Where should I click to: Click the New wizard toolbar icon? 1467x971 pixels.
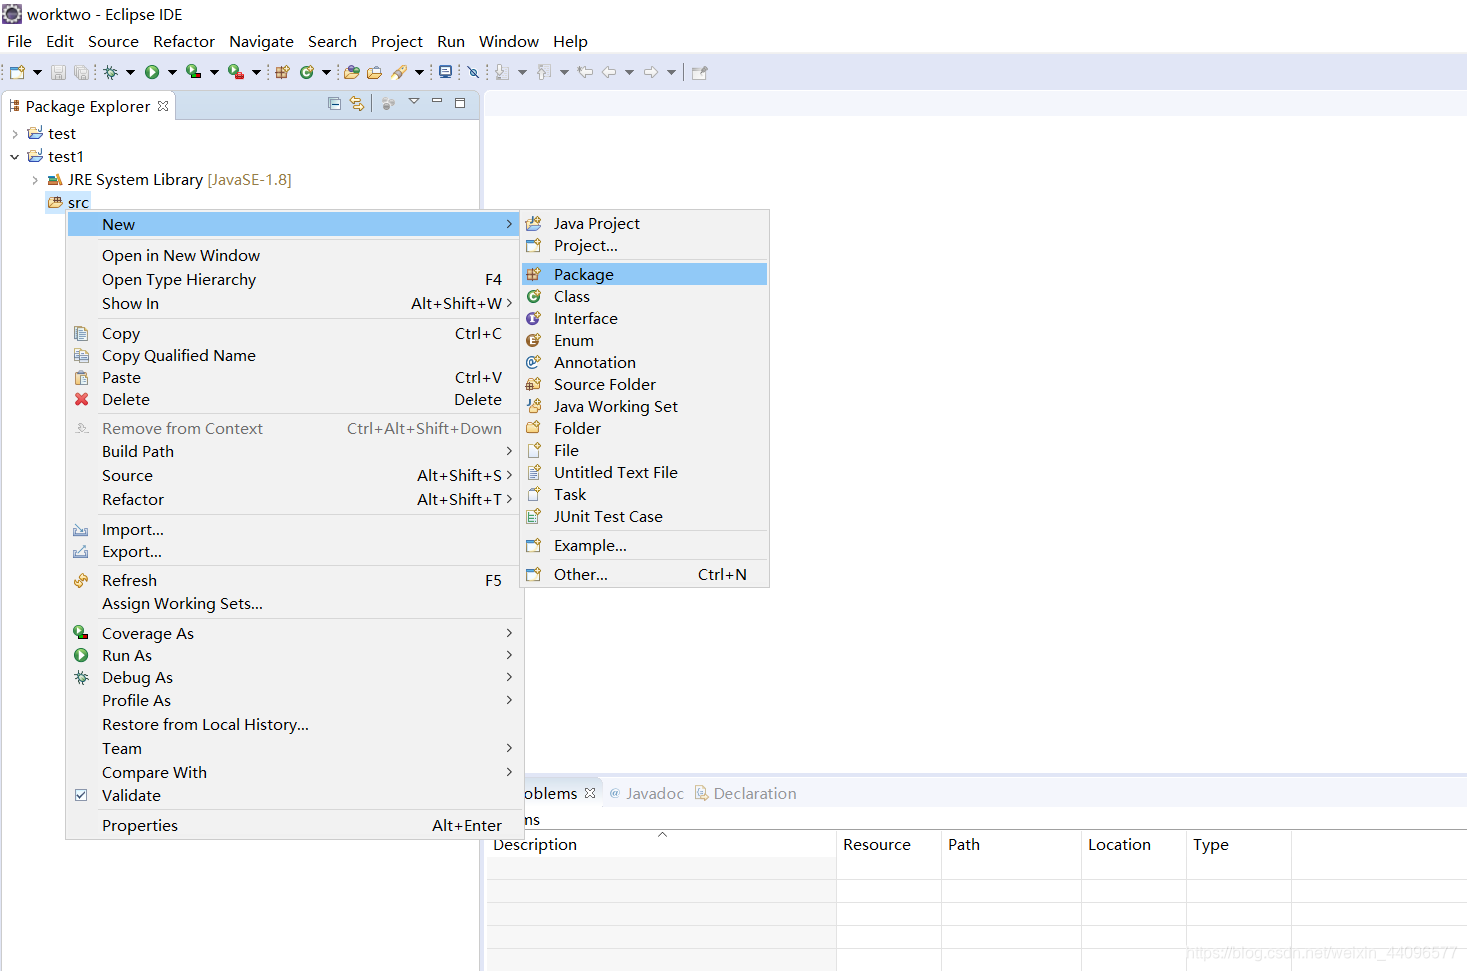click(17, 72)
